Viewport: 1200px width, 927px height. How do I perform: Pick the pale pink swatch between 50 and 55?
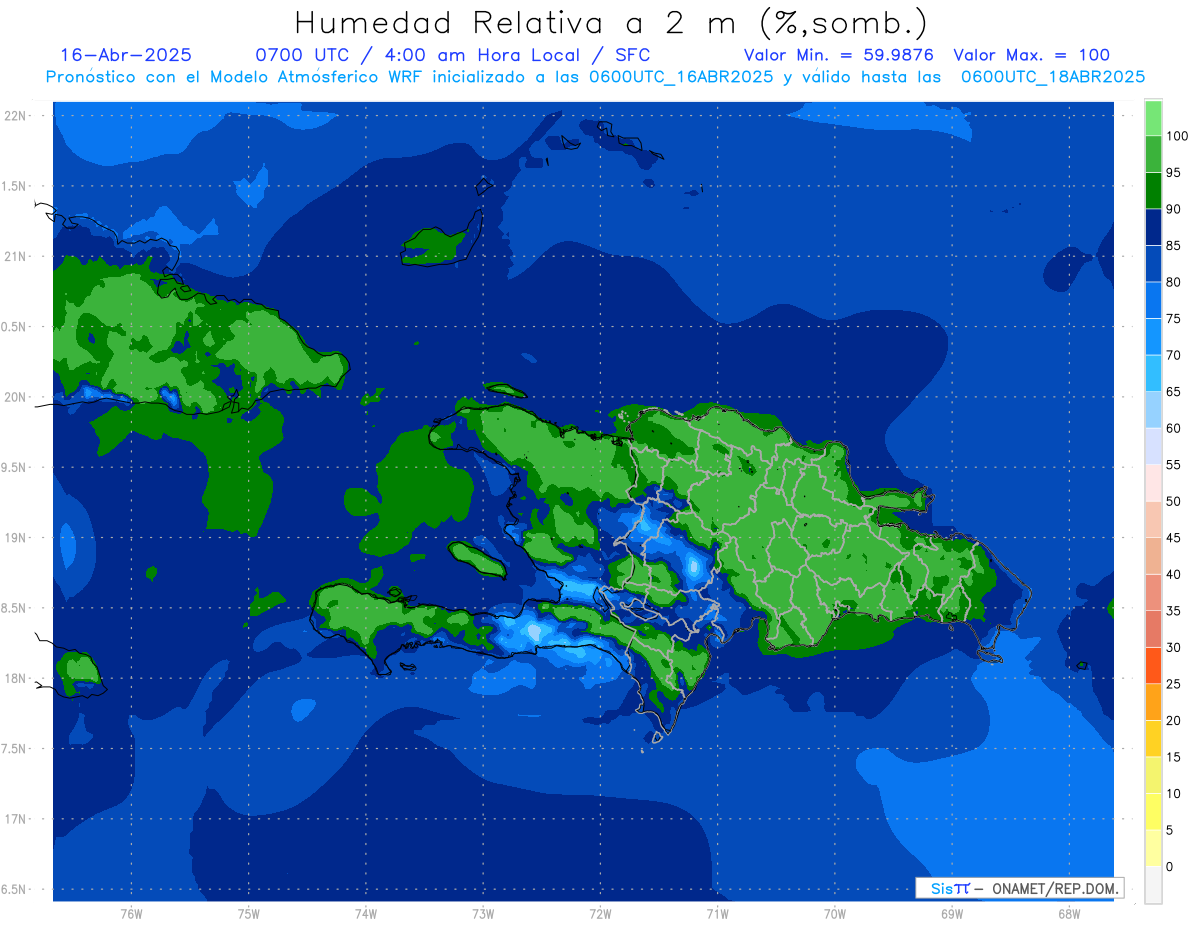coord(1153,483)
